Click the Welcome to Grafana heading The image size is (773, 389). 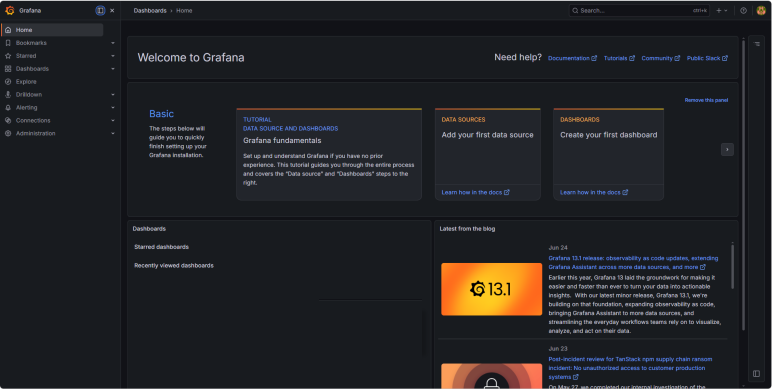(191, 58)
